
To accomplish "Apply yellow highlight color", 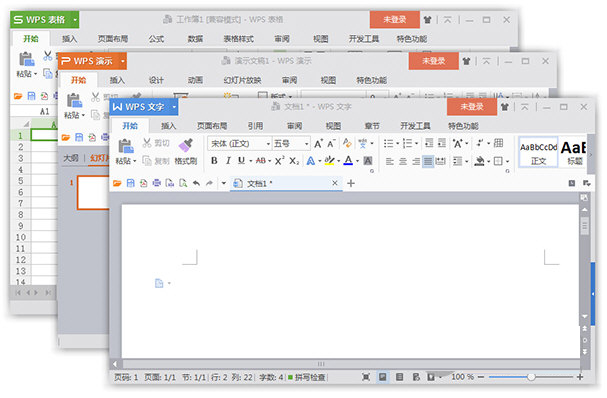I will point(329,161).
